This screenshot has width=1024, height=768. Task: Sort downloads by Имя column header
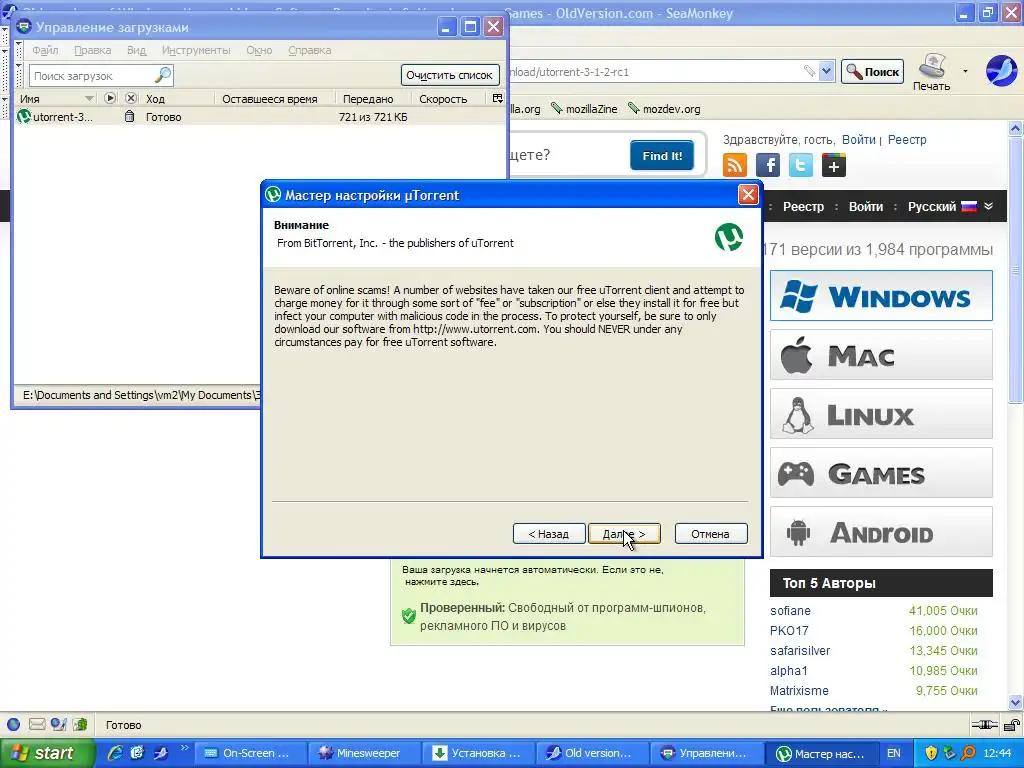[56, 99]
